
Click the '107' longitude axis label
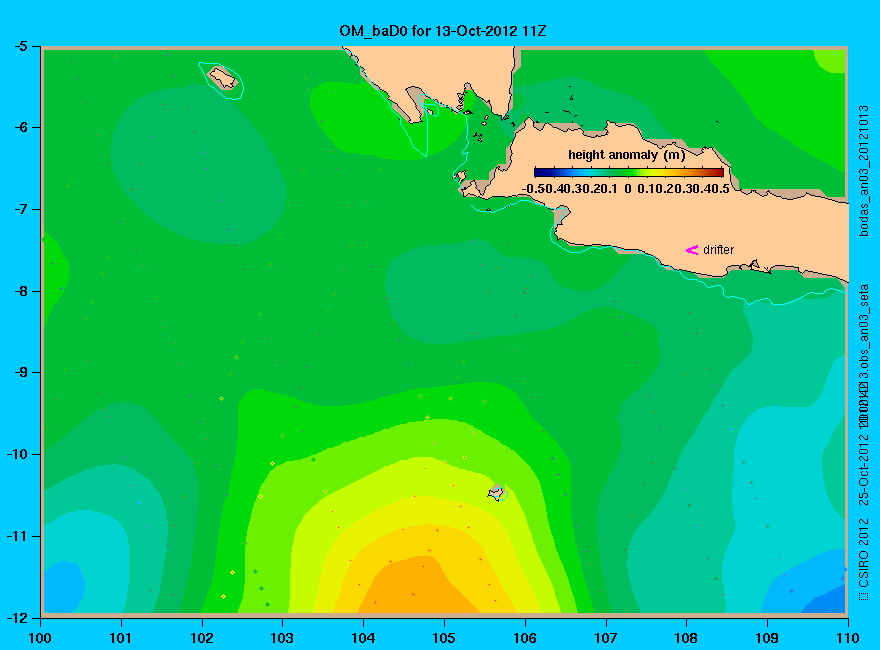click(x=606, y=638)
